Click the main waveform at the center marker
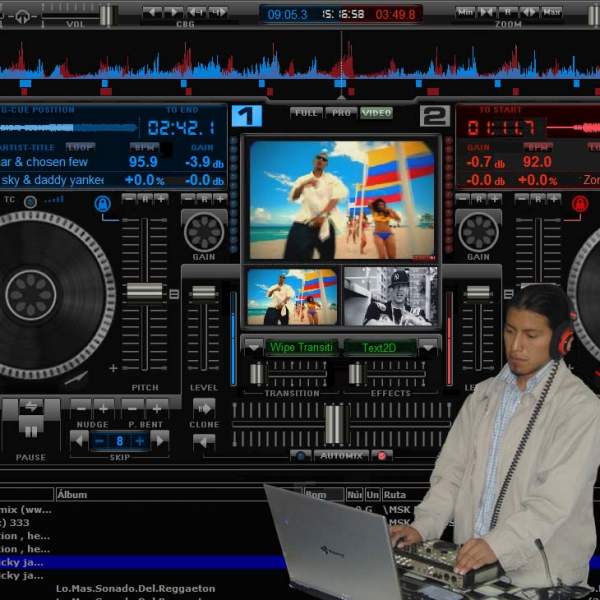 pyautogui.click(x=341, y=61)
